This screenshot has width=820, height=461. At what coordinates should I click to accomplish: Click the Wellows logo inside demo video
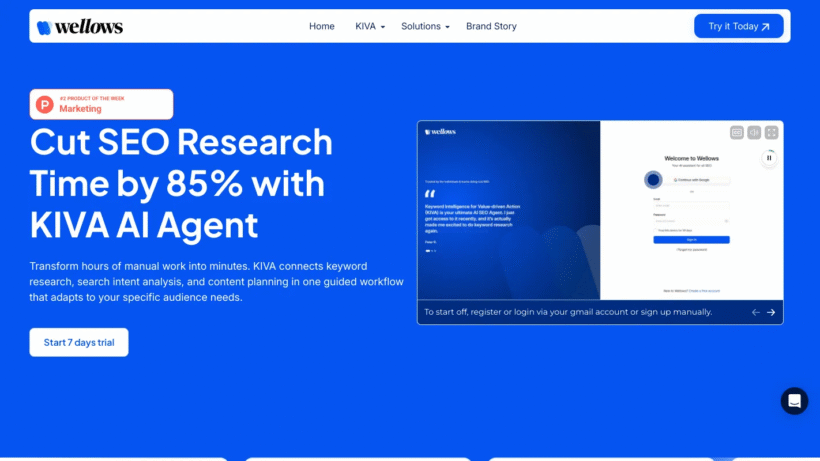point(440,132)
